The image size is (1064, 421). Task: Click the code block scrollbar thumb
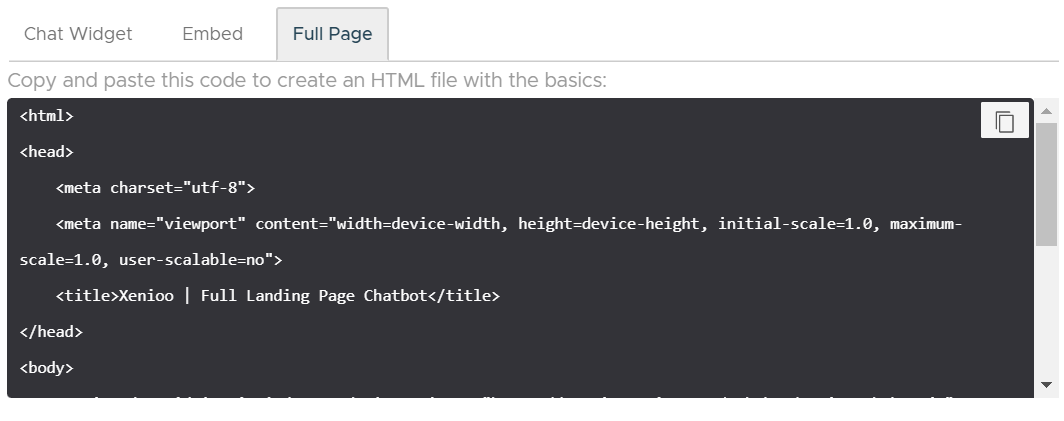(1046, 183)
